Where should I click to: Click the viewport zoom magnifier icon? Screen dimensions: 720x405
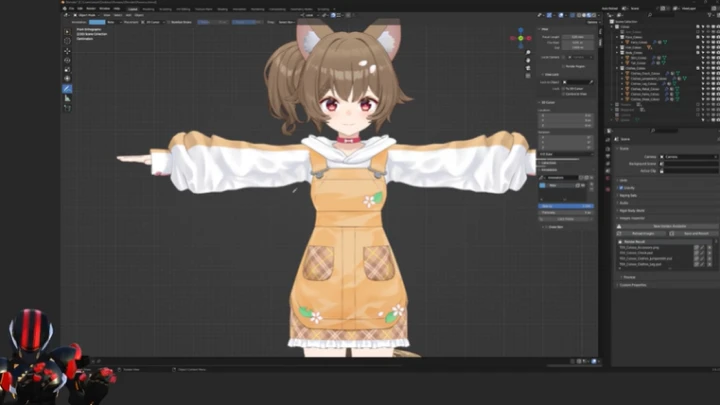click(528, 53)
